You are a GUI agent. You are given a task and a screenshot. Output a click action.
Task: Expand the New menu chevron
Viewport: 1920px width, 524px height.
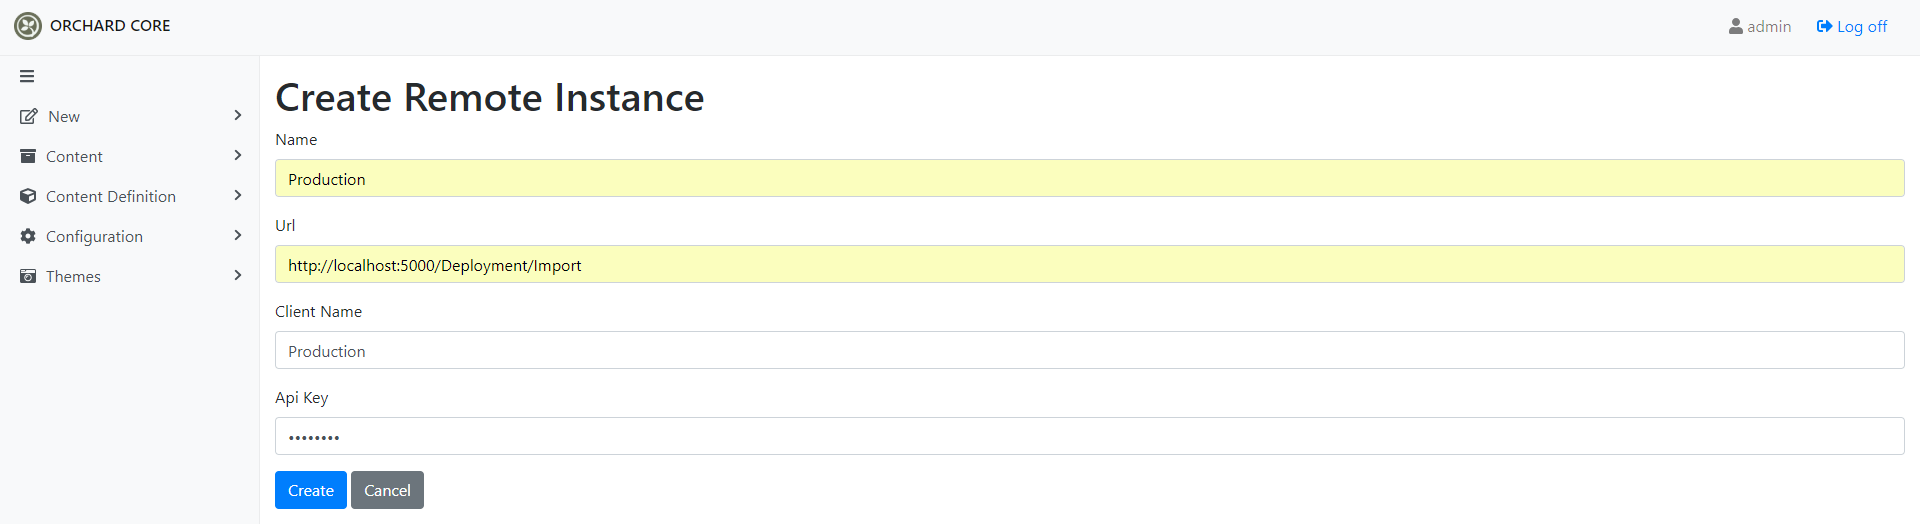click(x=238, y=115)
